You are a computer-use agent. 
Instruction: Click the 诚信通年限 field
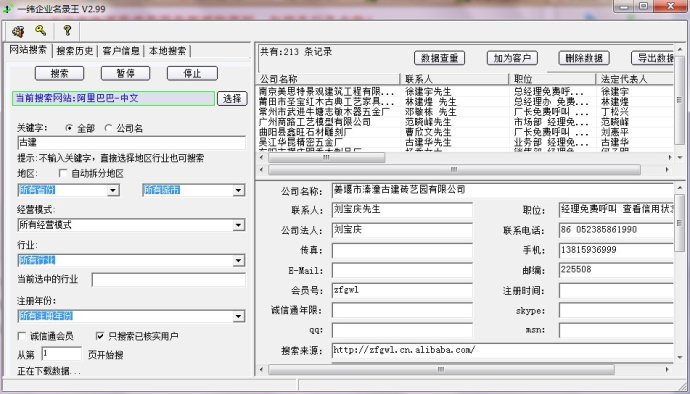(x=402, y=310)
